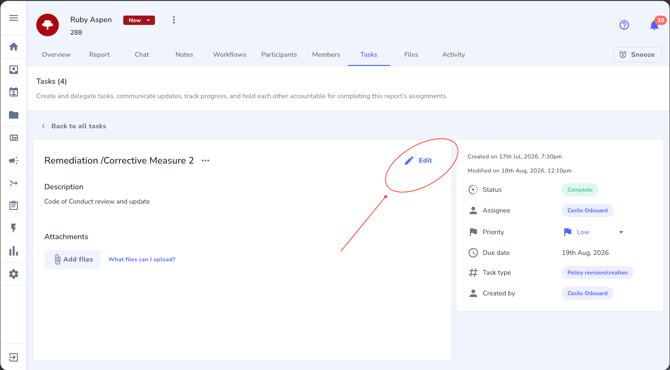This screenshot has height=370, width=670.
Task: Open the folder icon in sidebar
Action: [x=14, y=115]
